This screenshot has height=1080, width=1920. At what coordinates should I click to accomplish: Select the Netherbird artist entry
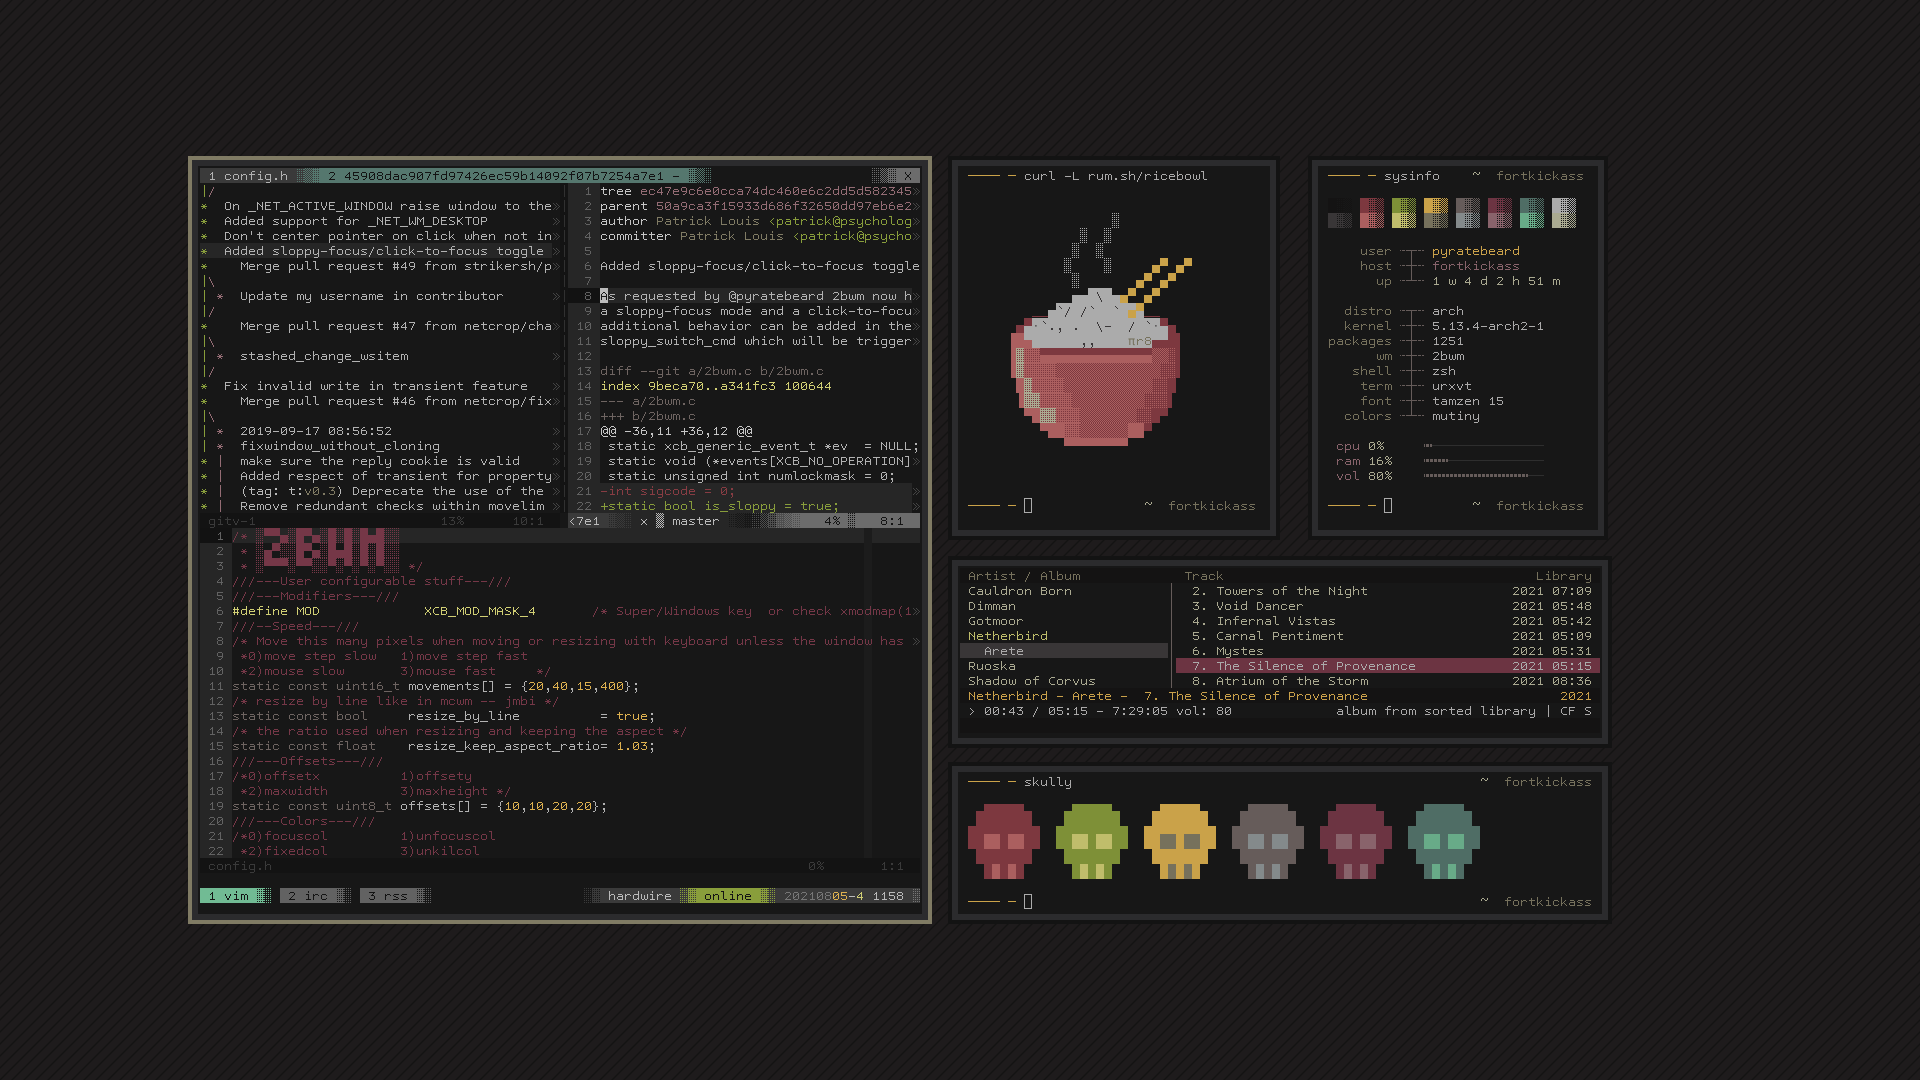coord(1007,636)
